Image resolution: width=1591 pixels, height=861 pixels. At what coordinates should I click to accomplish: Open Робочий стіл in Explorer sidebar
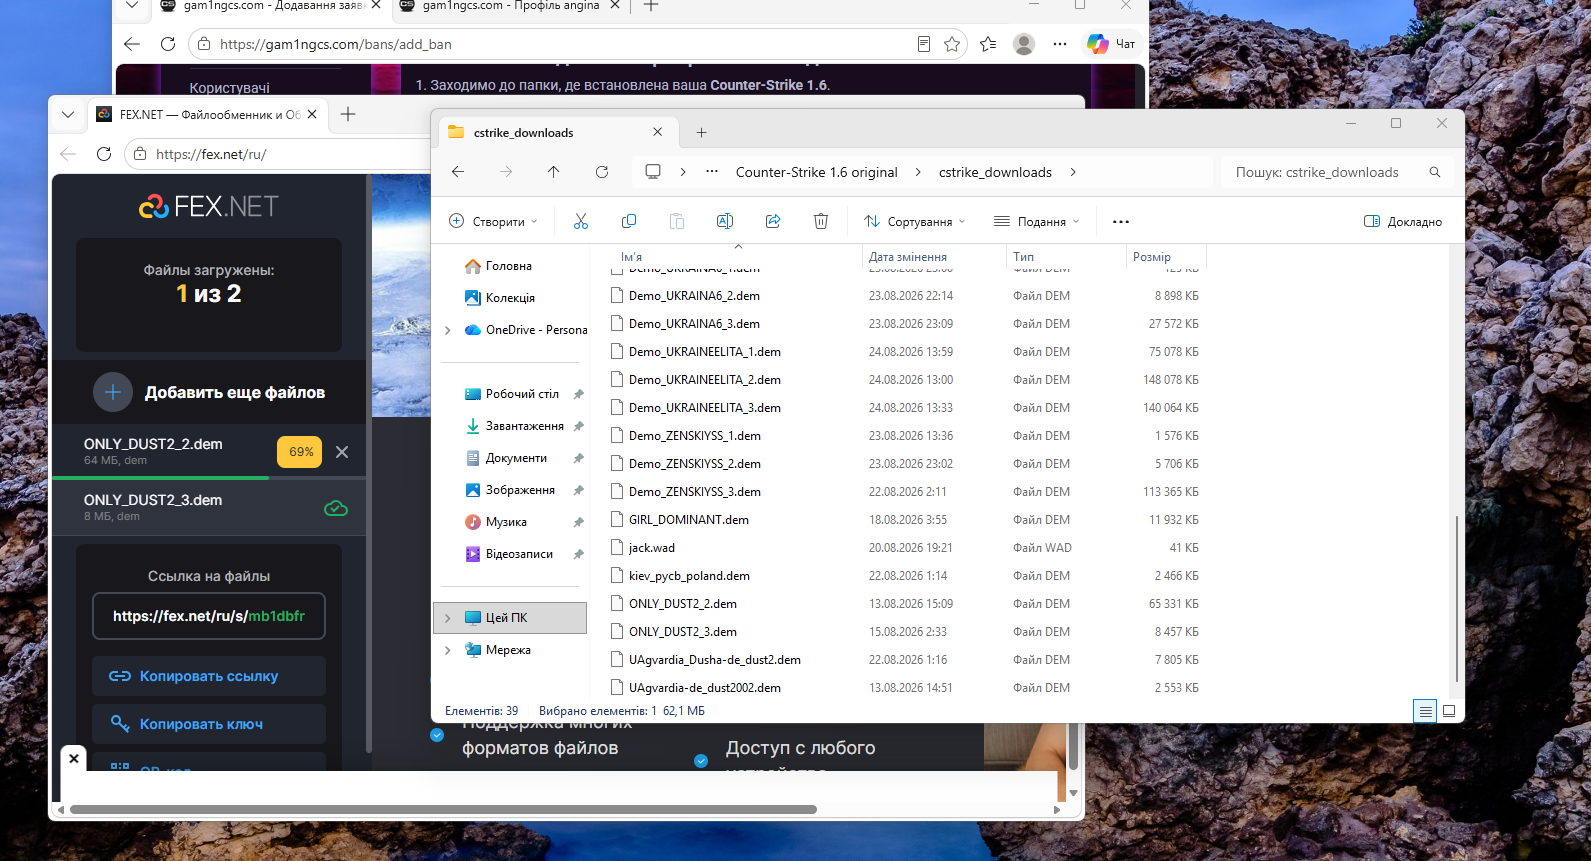point(522,394)
